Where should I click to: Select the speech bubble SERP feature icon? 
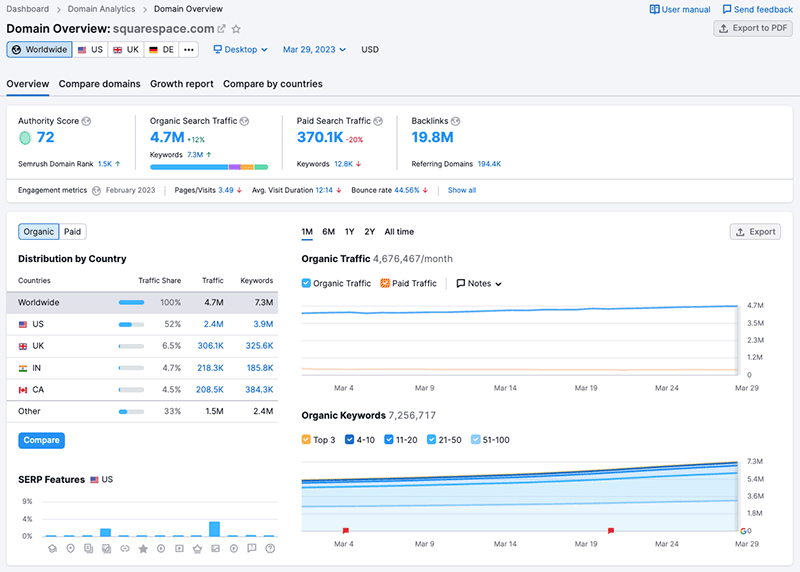252,549
